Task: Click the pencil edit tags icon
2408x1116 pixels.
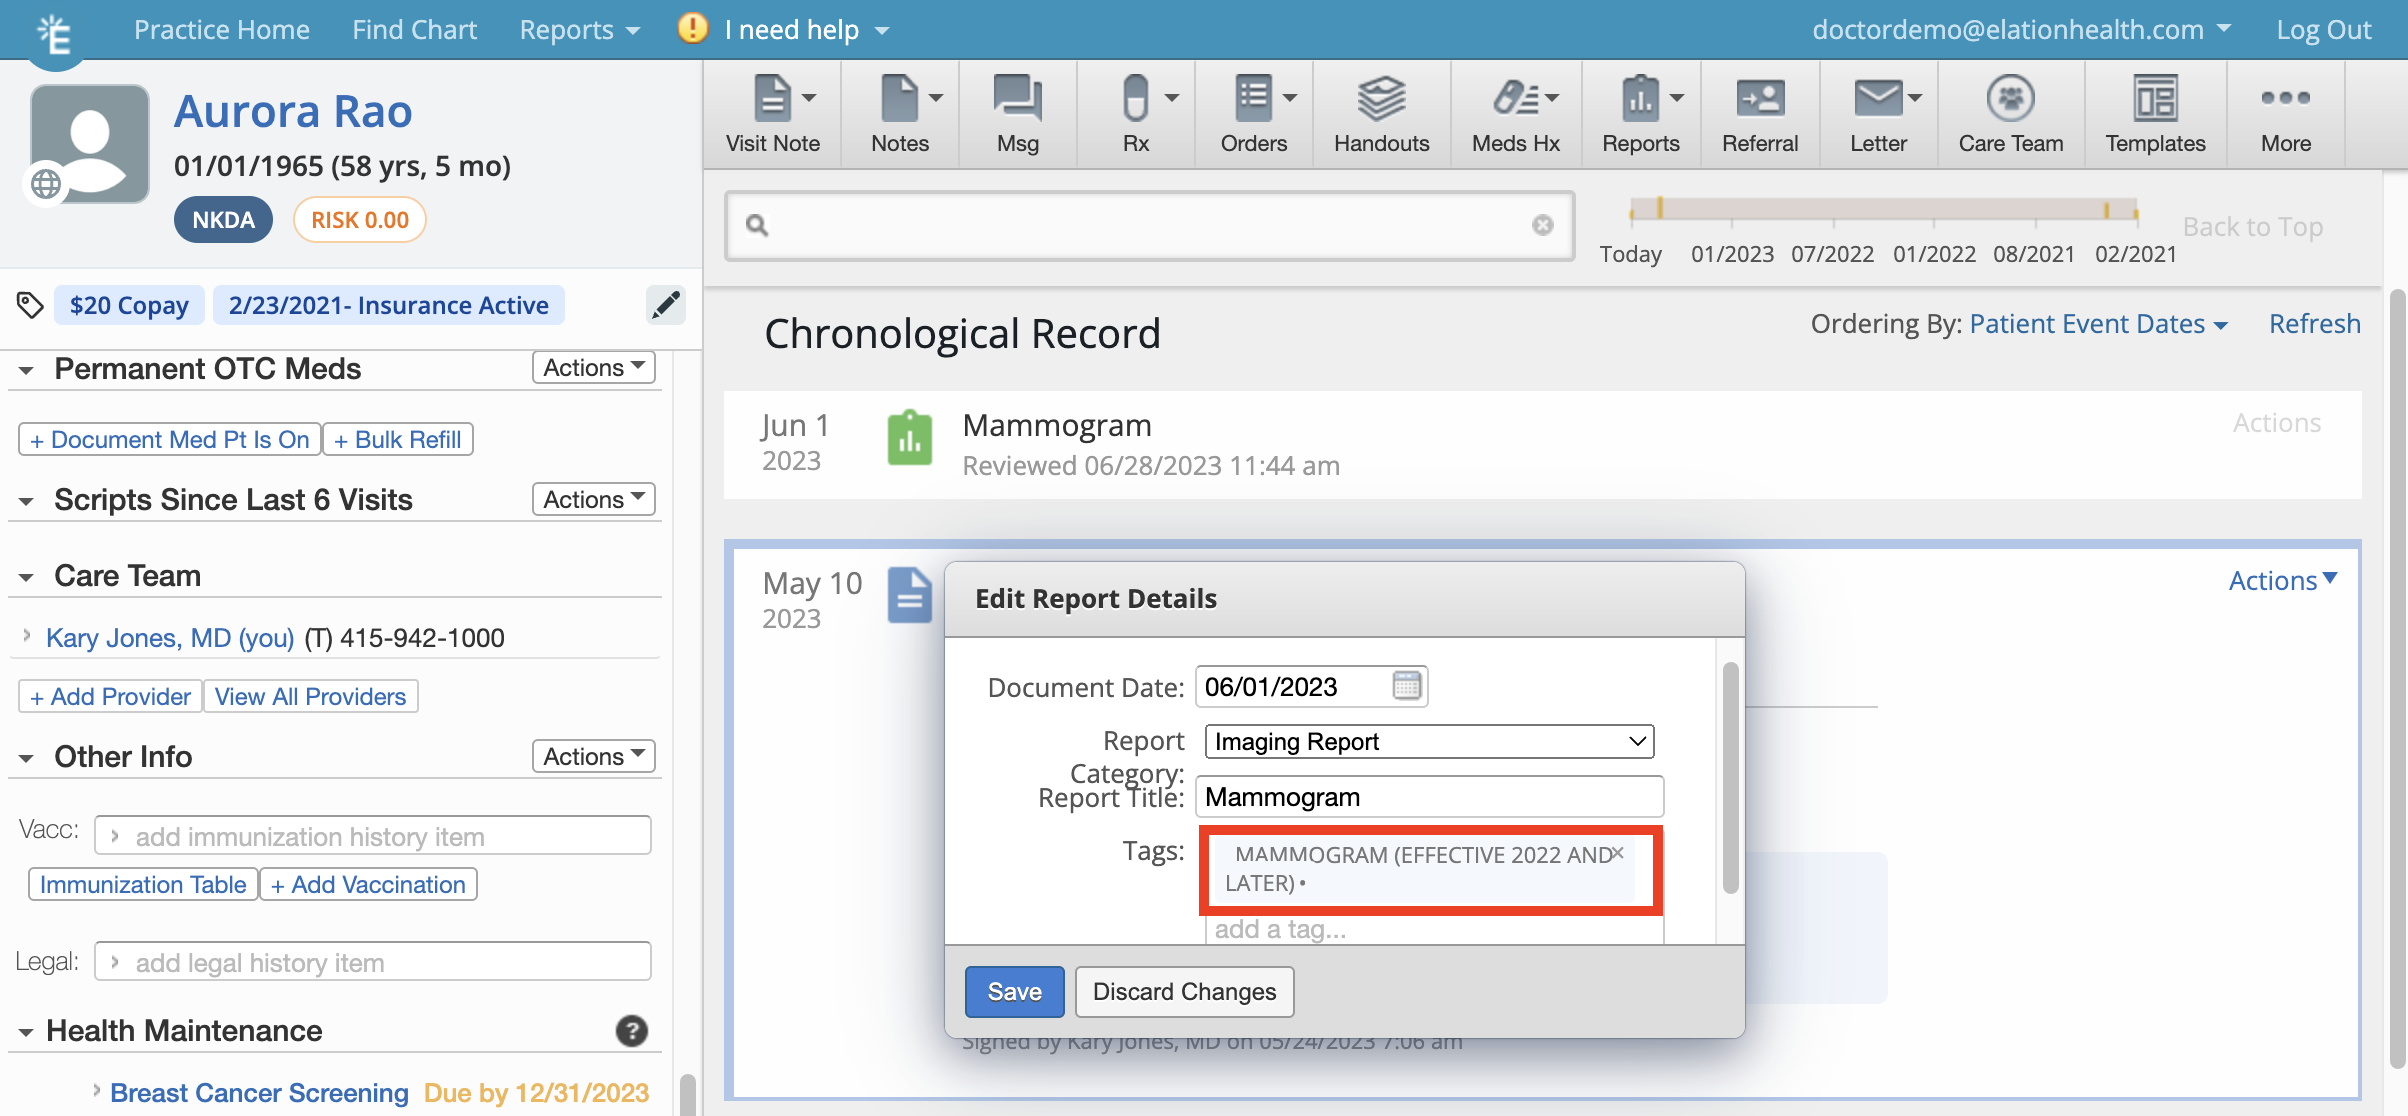Action: tap(666, 305)
